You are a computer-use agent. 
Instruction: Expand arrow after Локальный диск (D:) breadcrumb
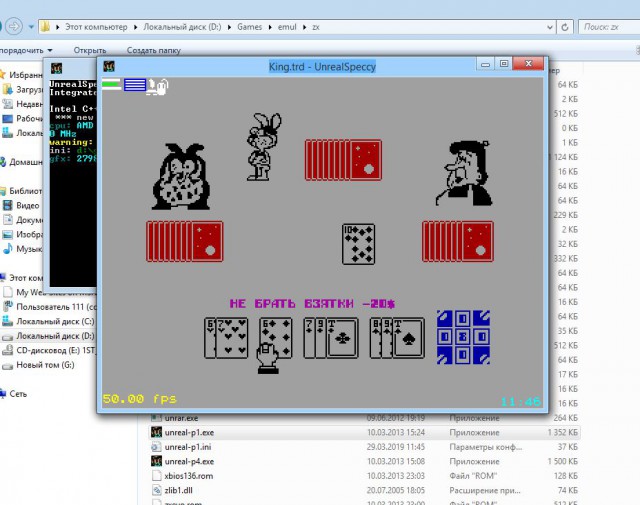coord(229,27)
